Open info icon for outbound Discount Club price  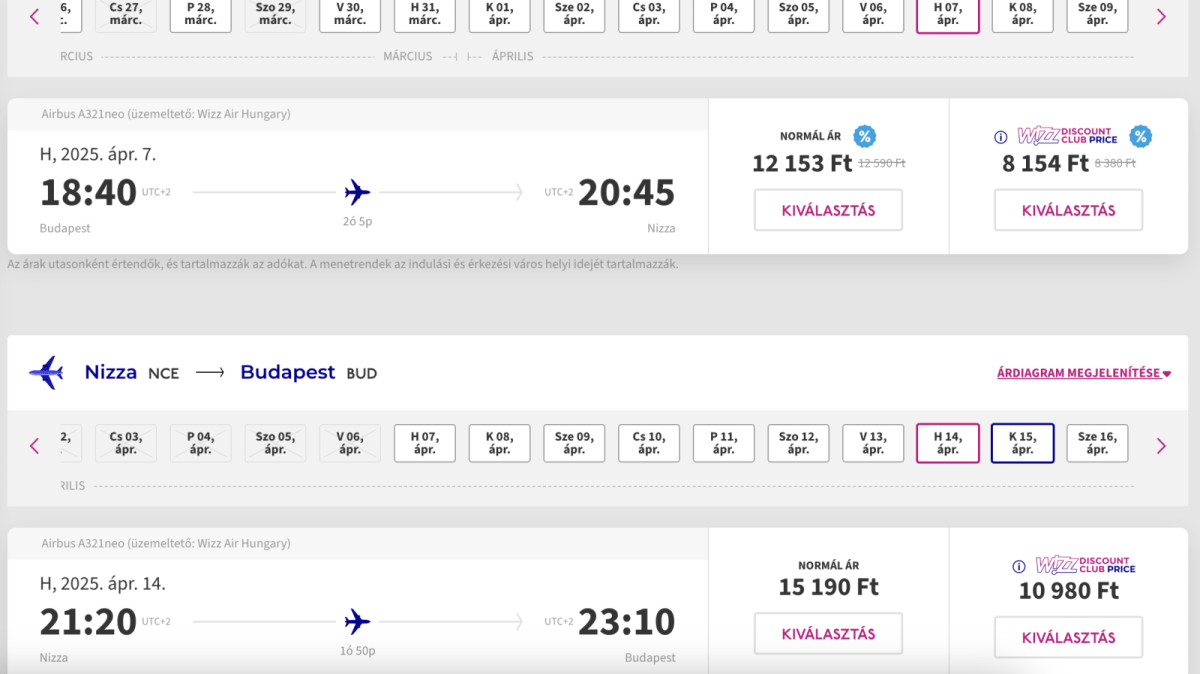click(x=1000, y=137)
